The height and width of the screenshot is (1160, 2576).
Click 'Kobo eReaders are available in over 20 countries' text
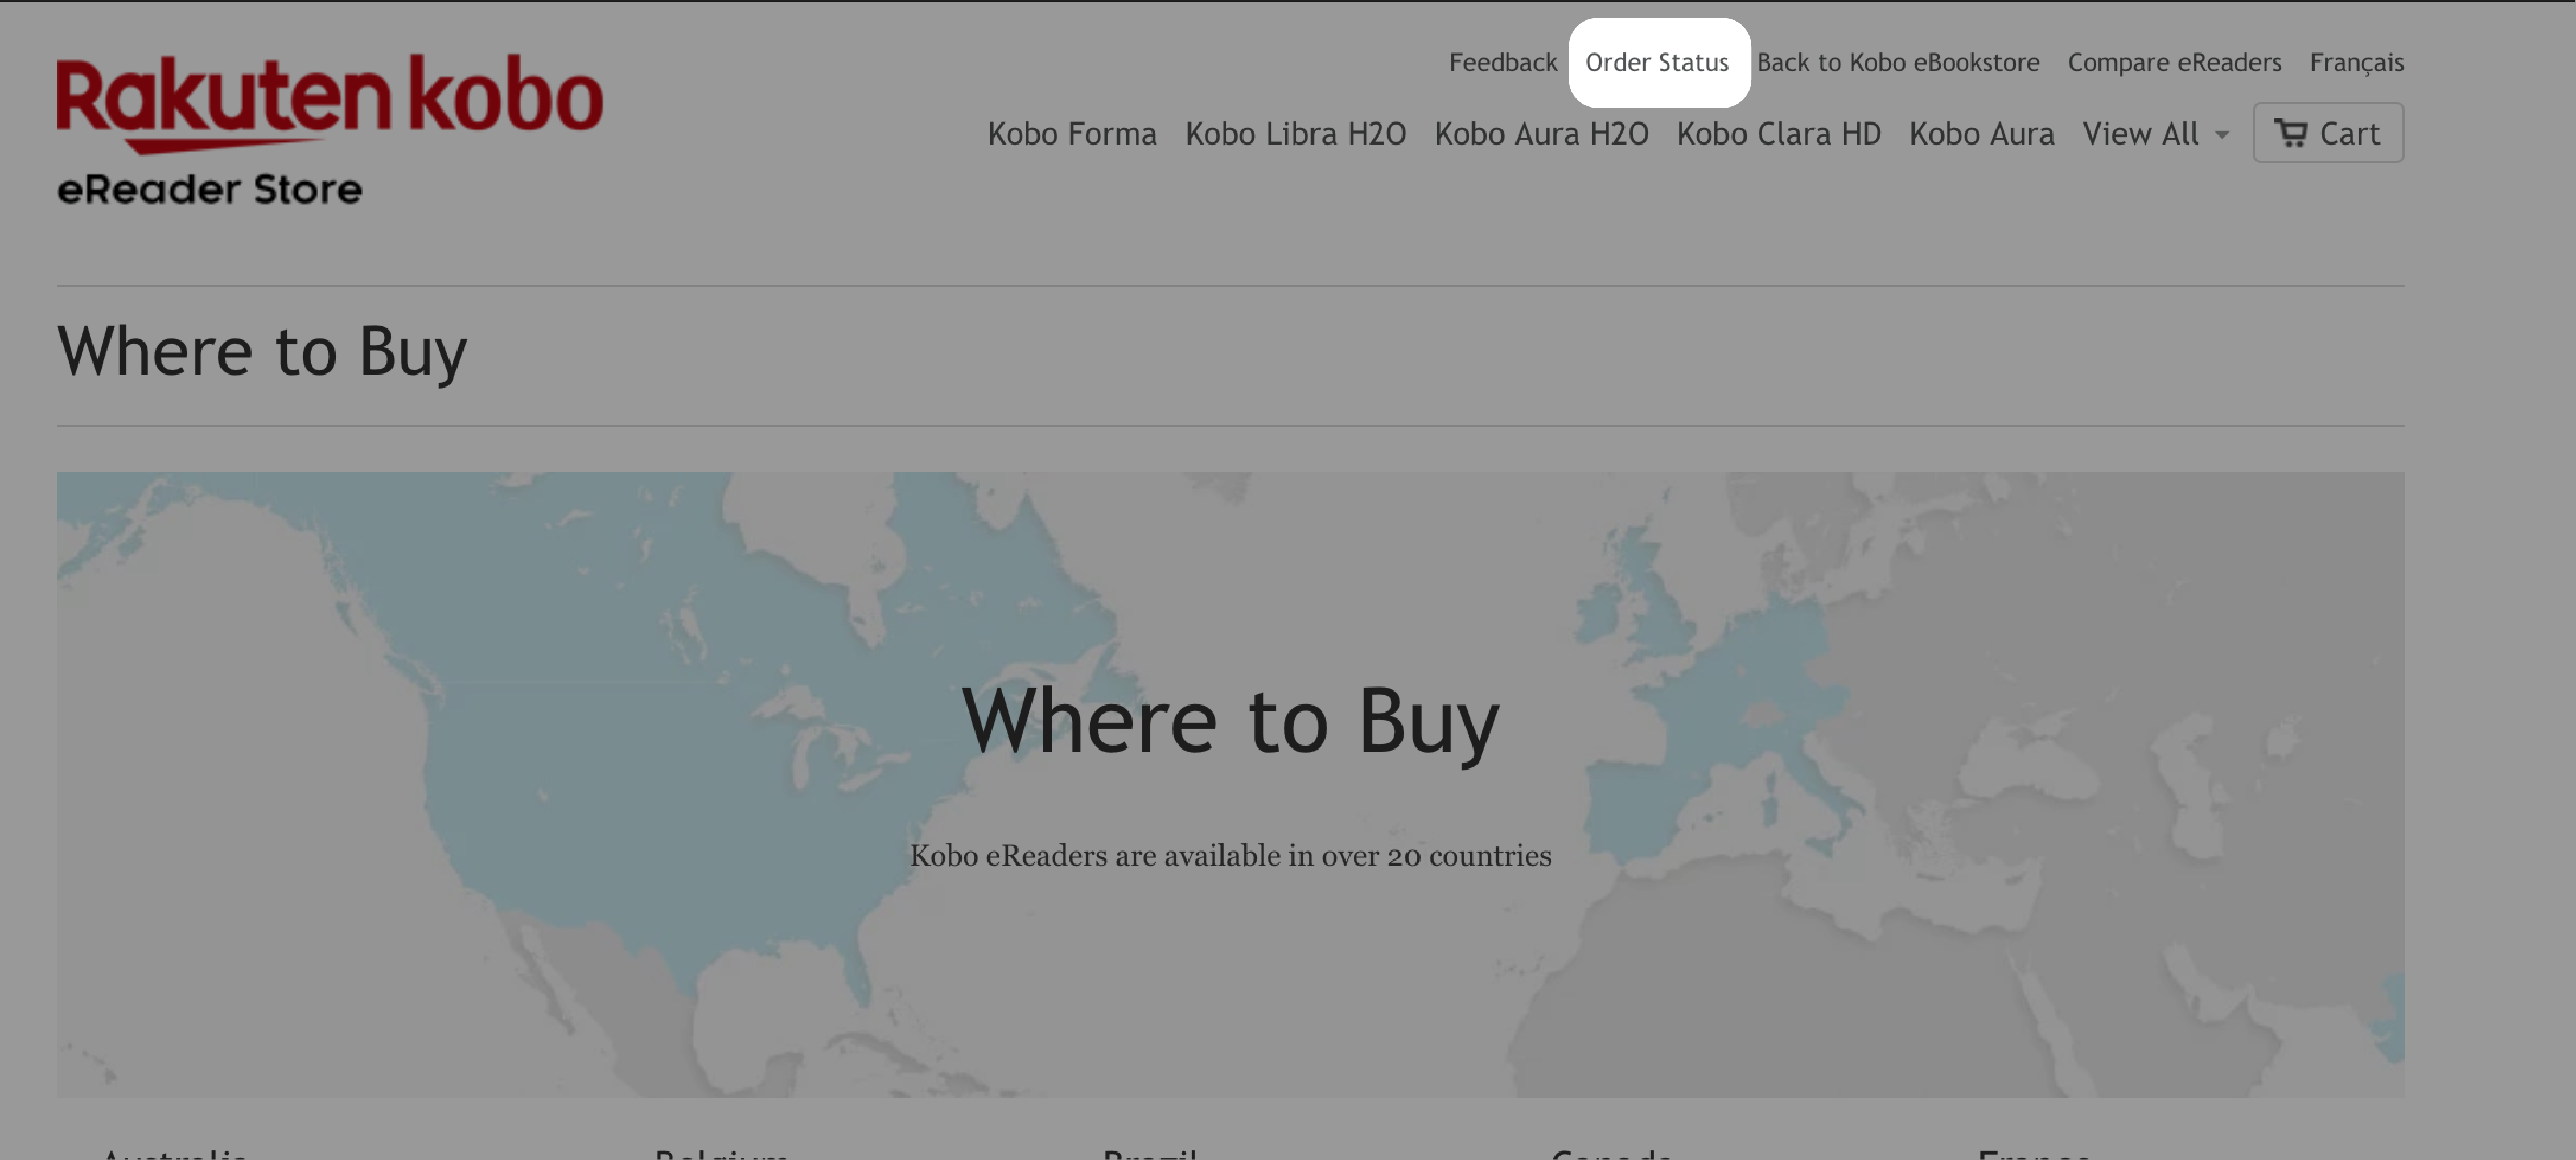(1230, 856)
